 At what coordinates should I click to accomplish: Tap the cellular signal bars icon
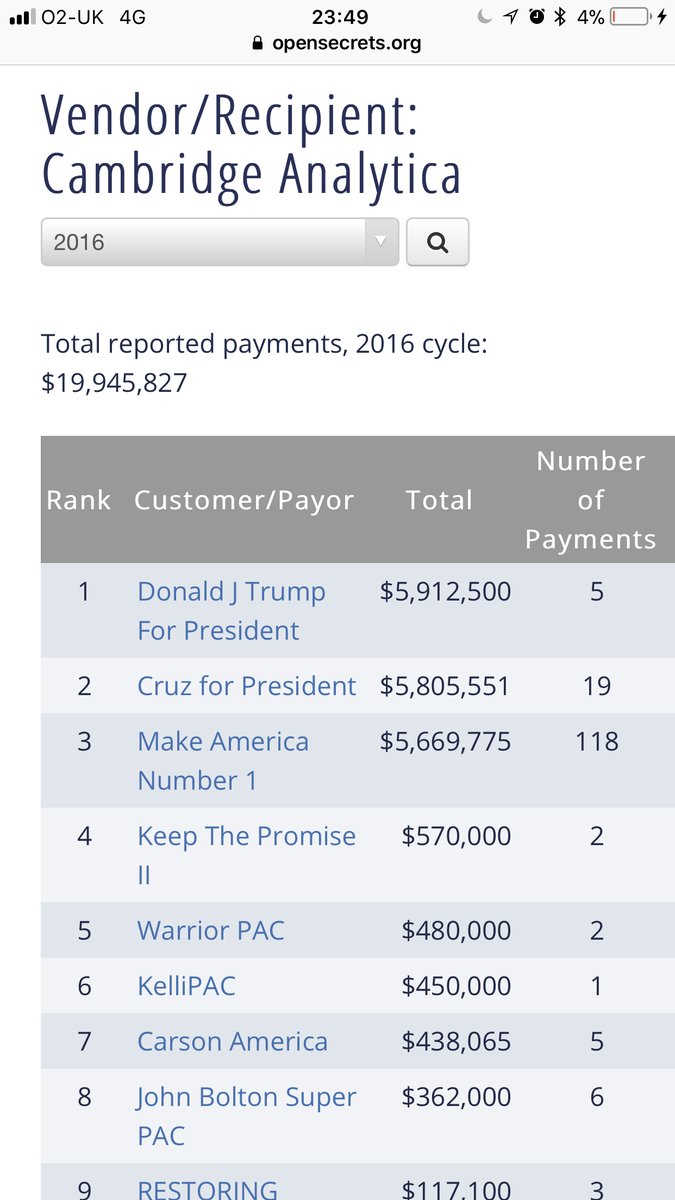click(x=22, y=17)
